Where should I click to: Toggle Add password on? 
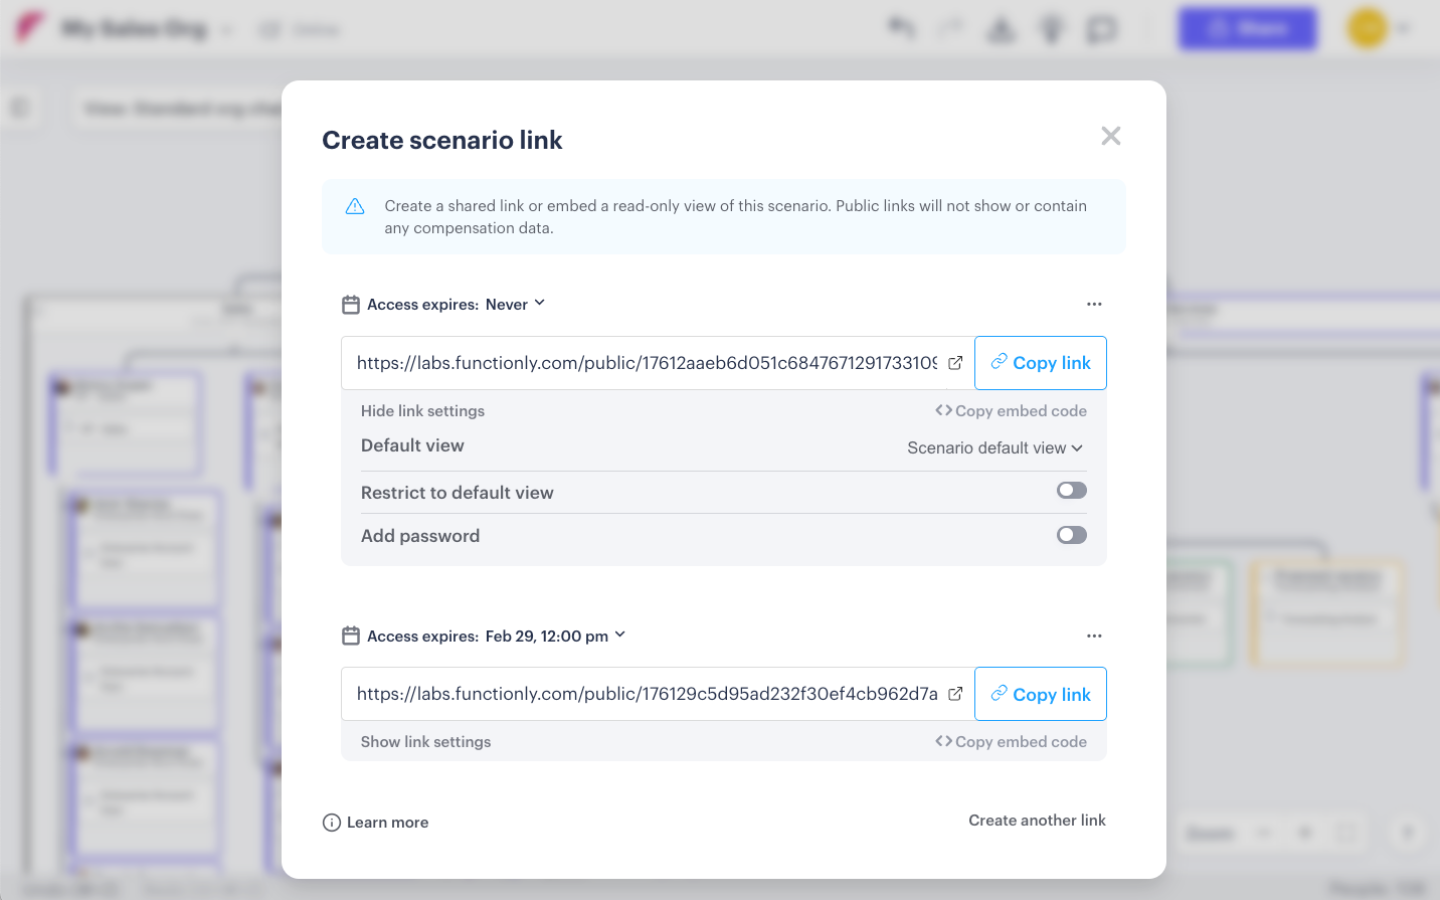pos(1071,535)
